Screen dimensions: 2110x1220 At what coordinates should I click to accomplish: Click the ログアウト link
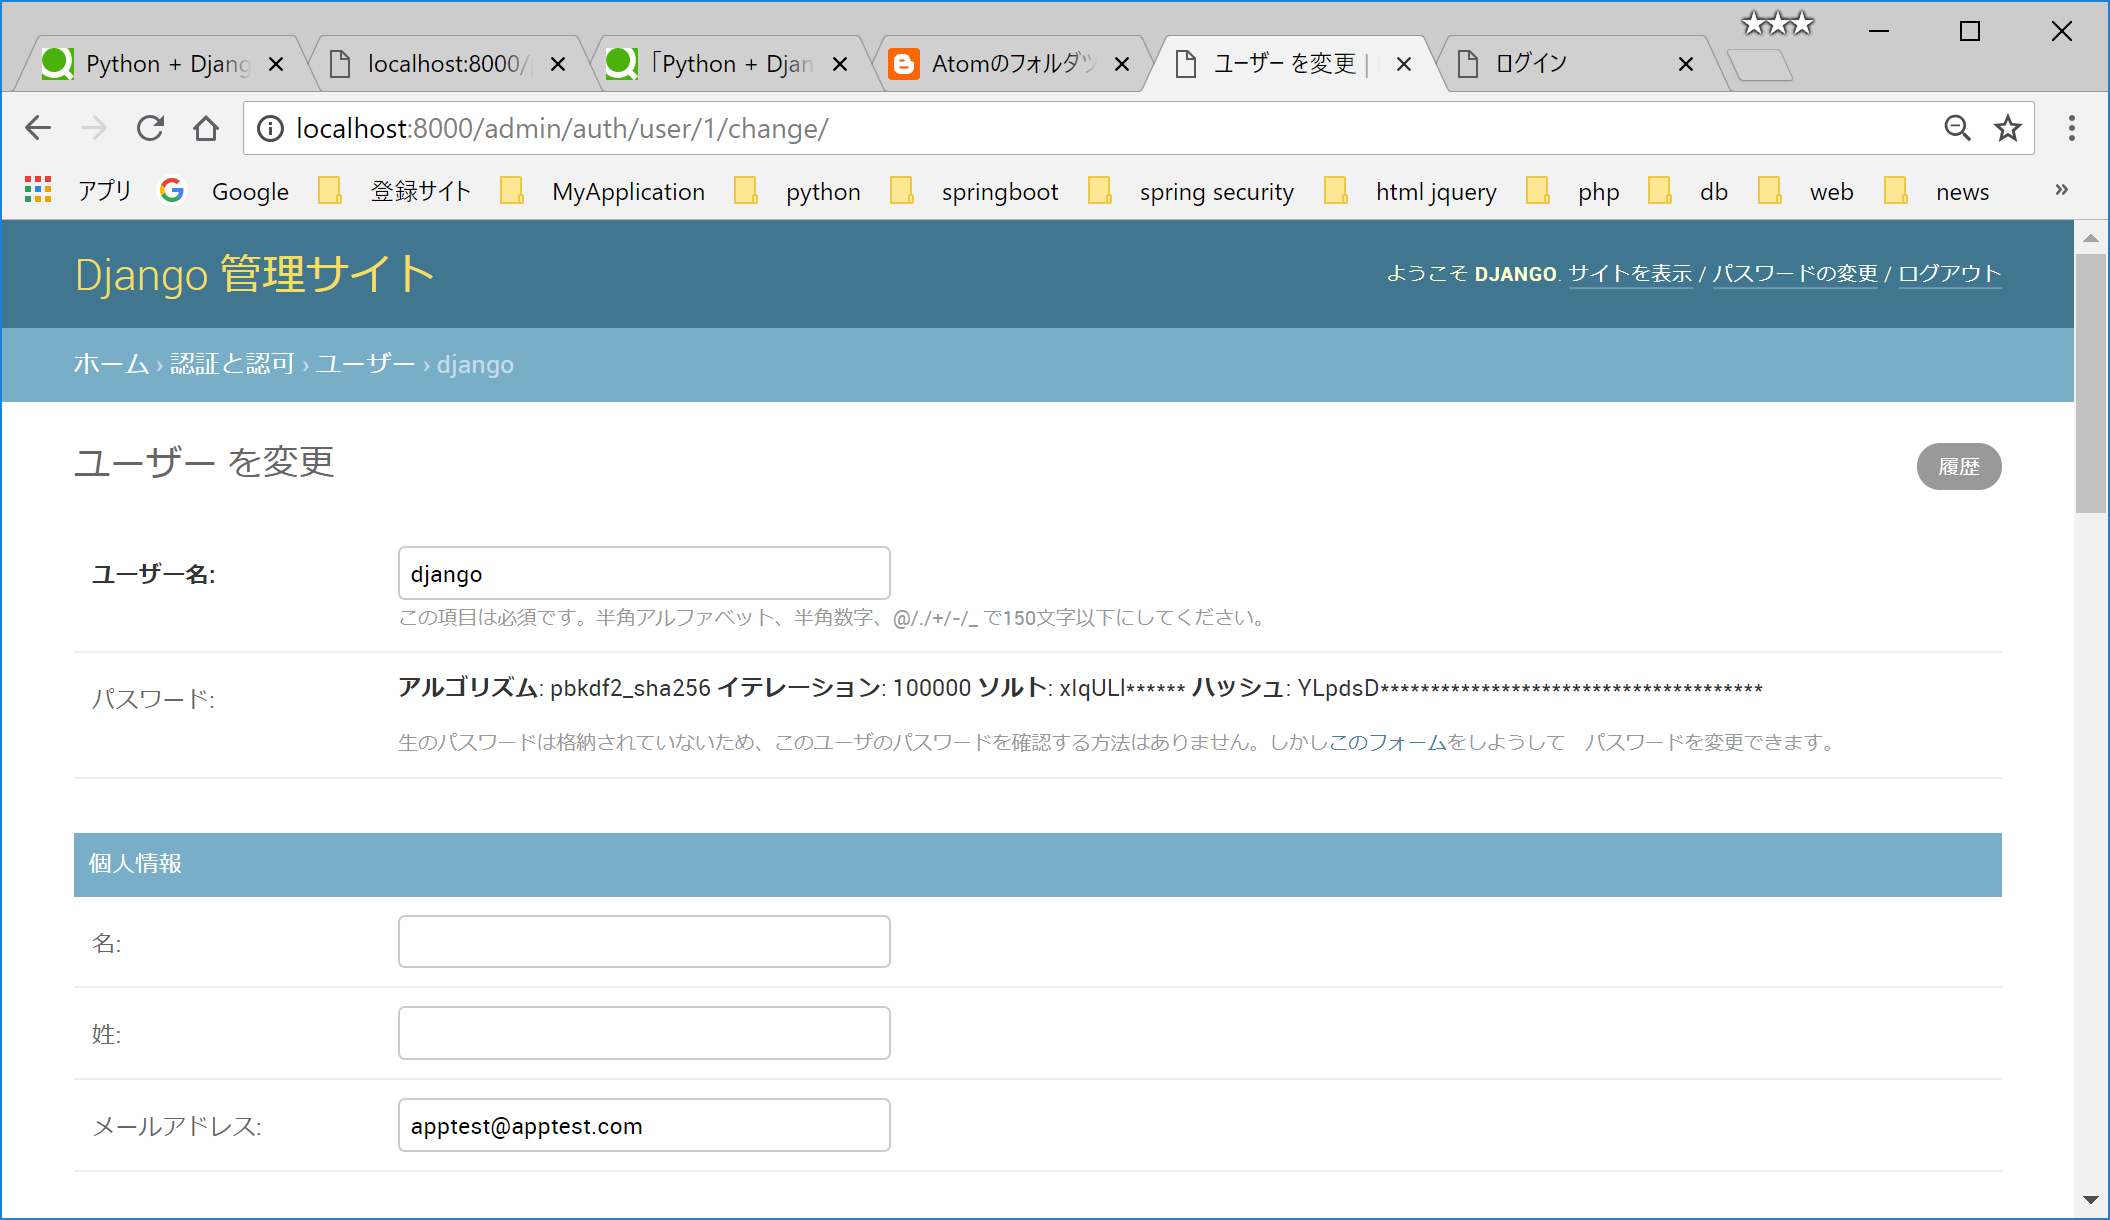(x=1948, y=274)
